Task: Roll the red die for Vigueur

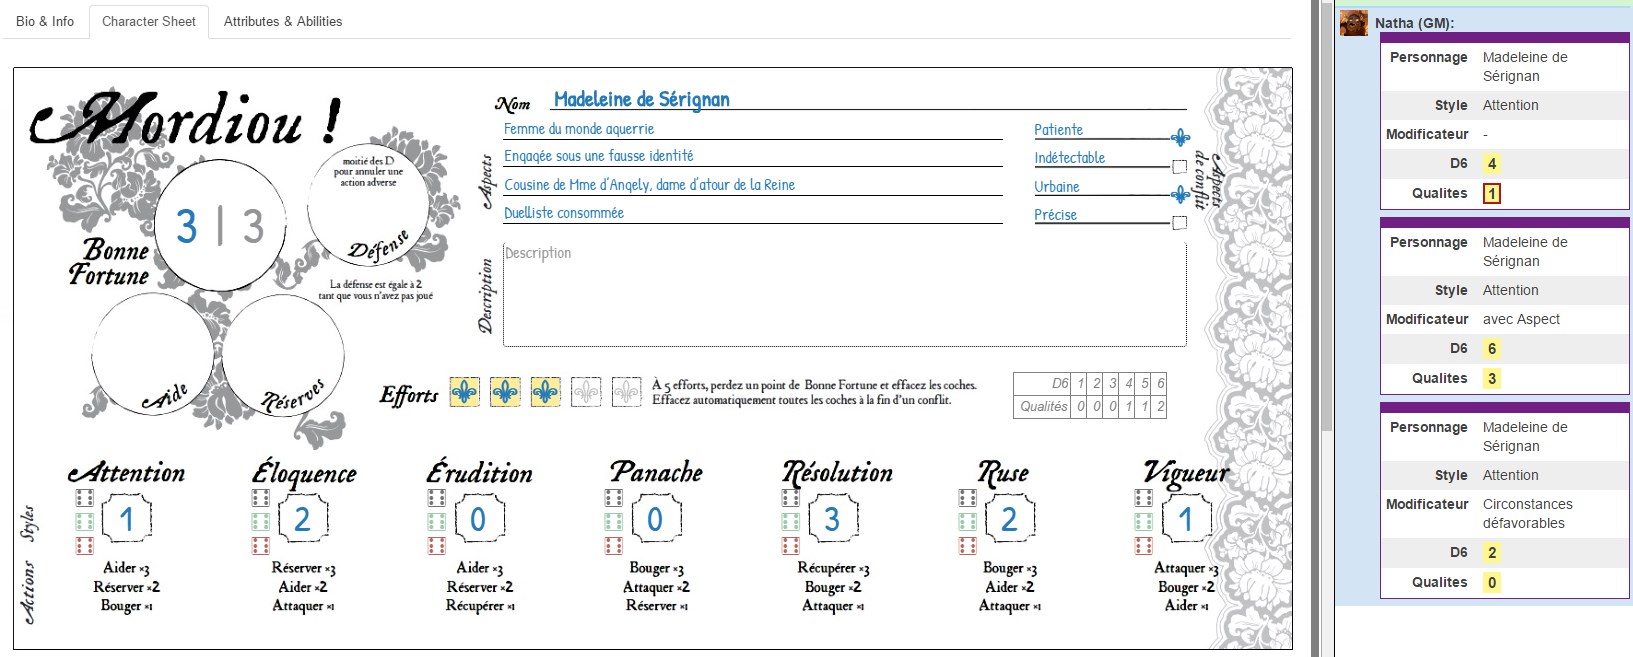Action: [x=1143, y=546]
